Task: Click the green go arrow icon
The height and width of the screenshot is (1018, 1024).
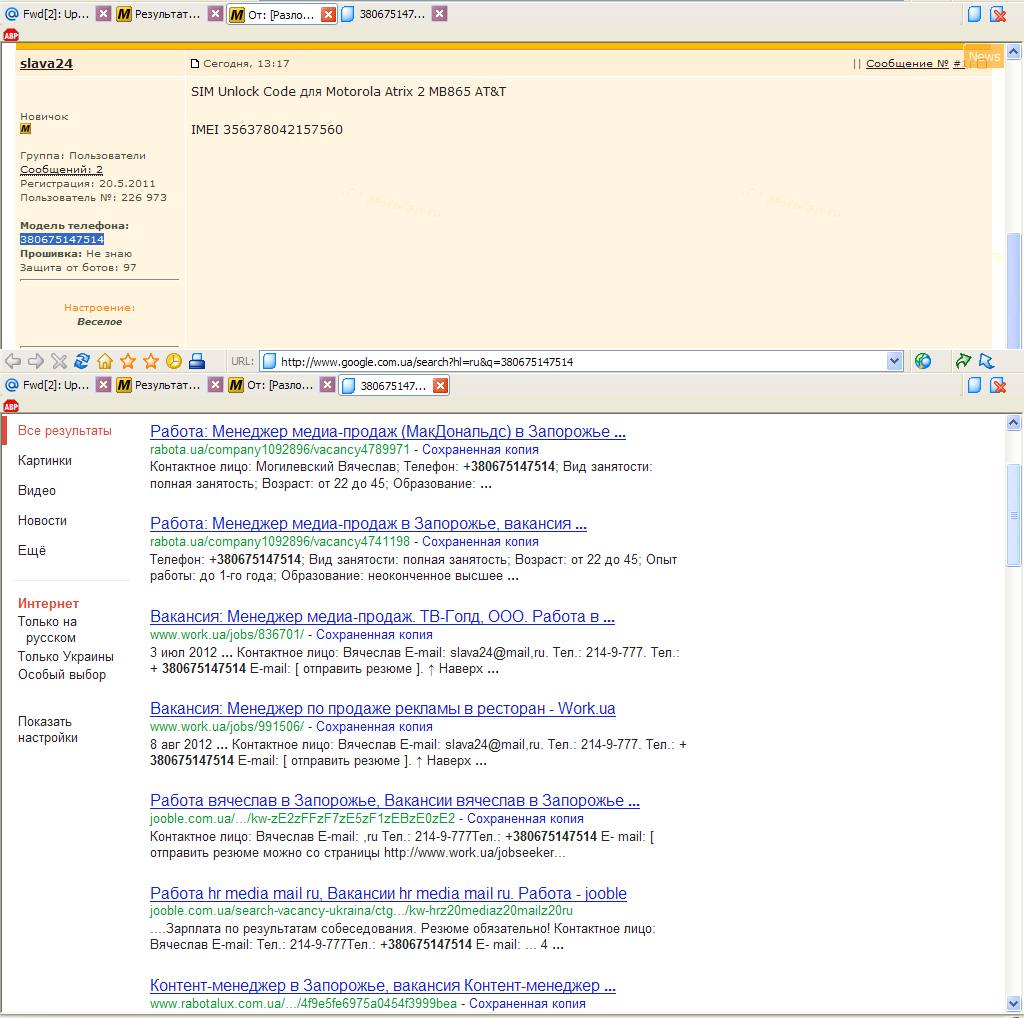Action: (963, 361)
